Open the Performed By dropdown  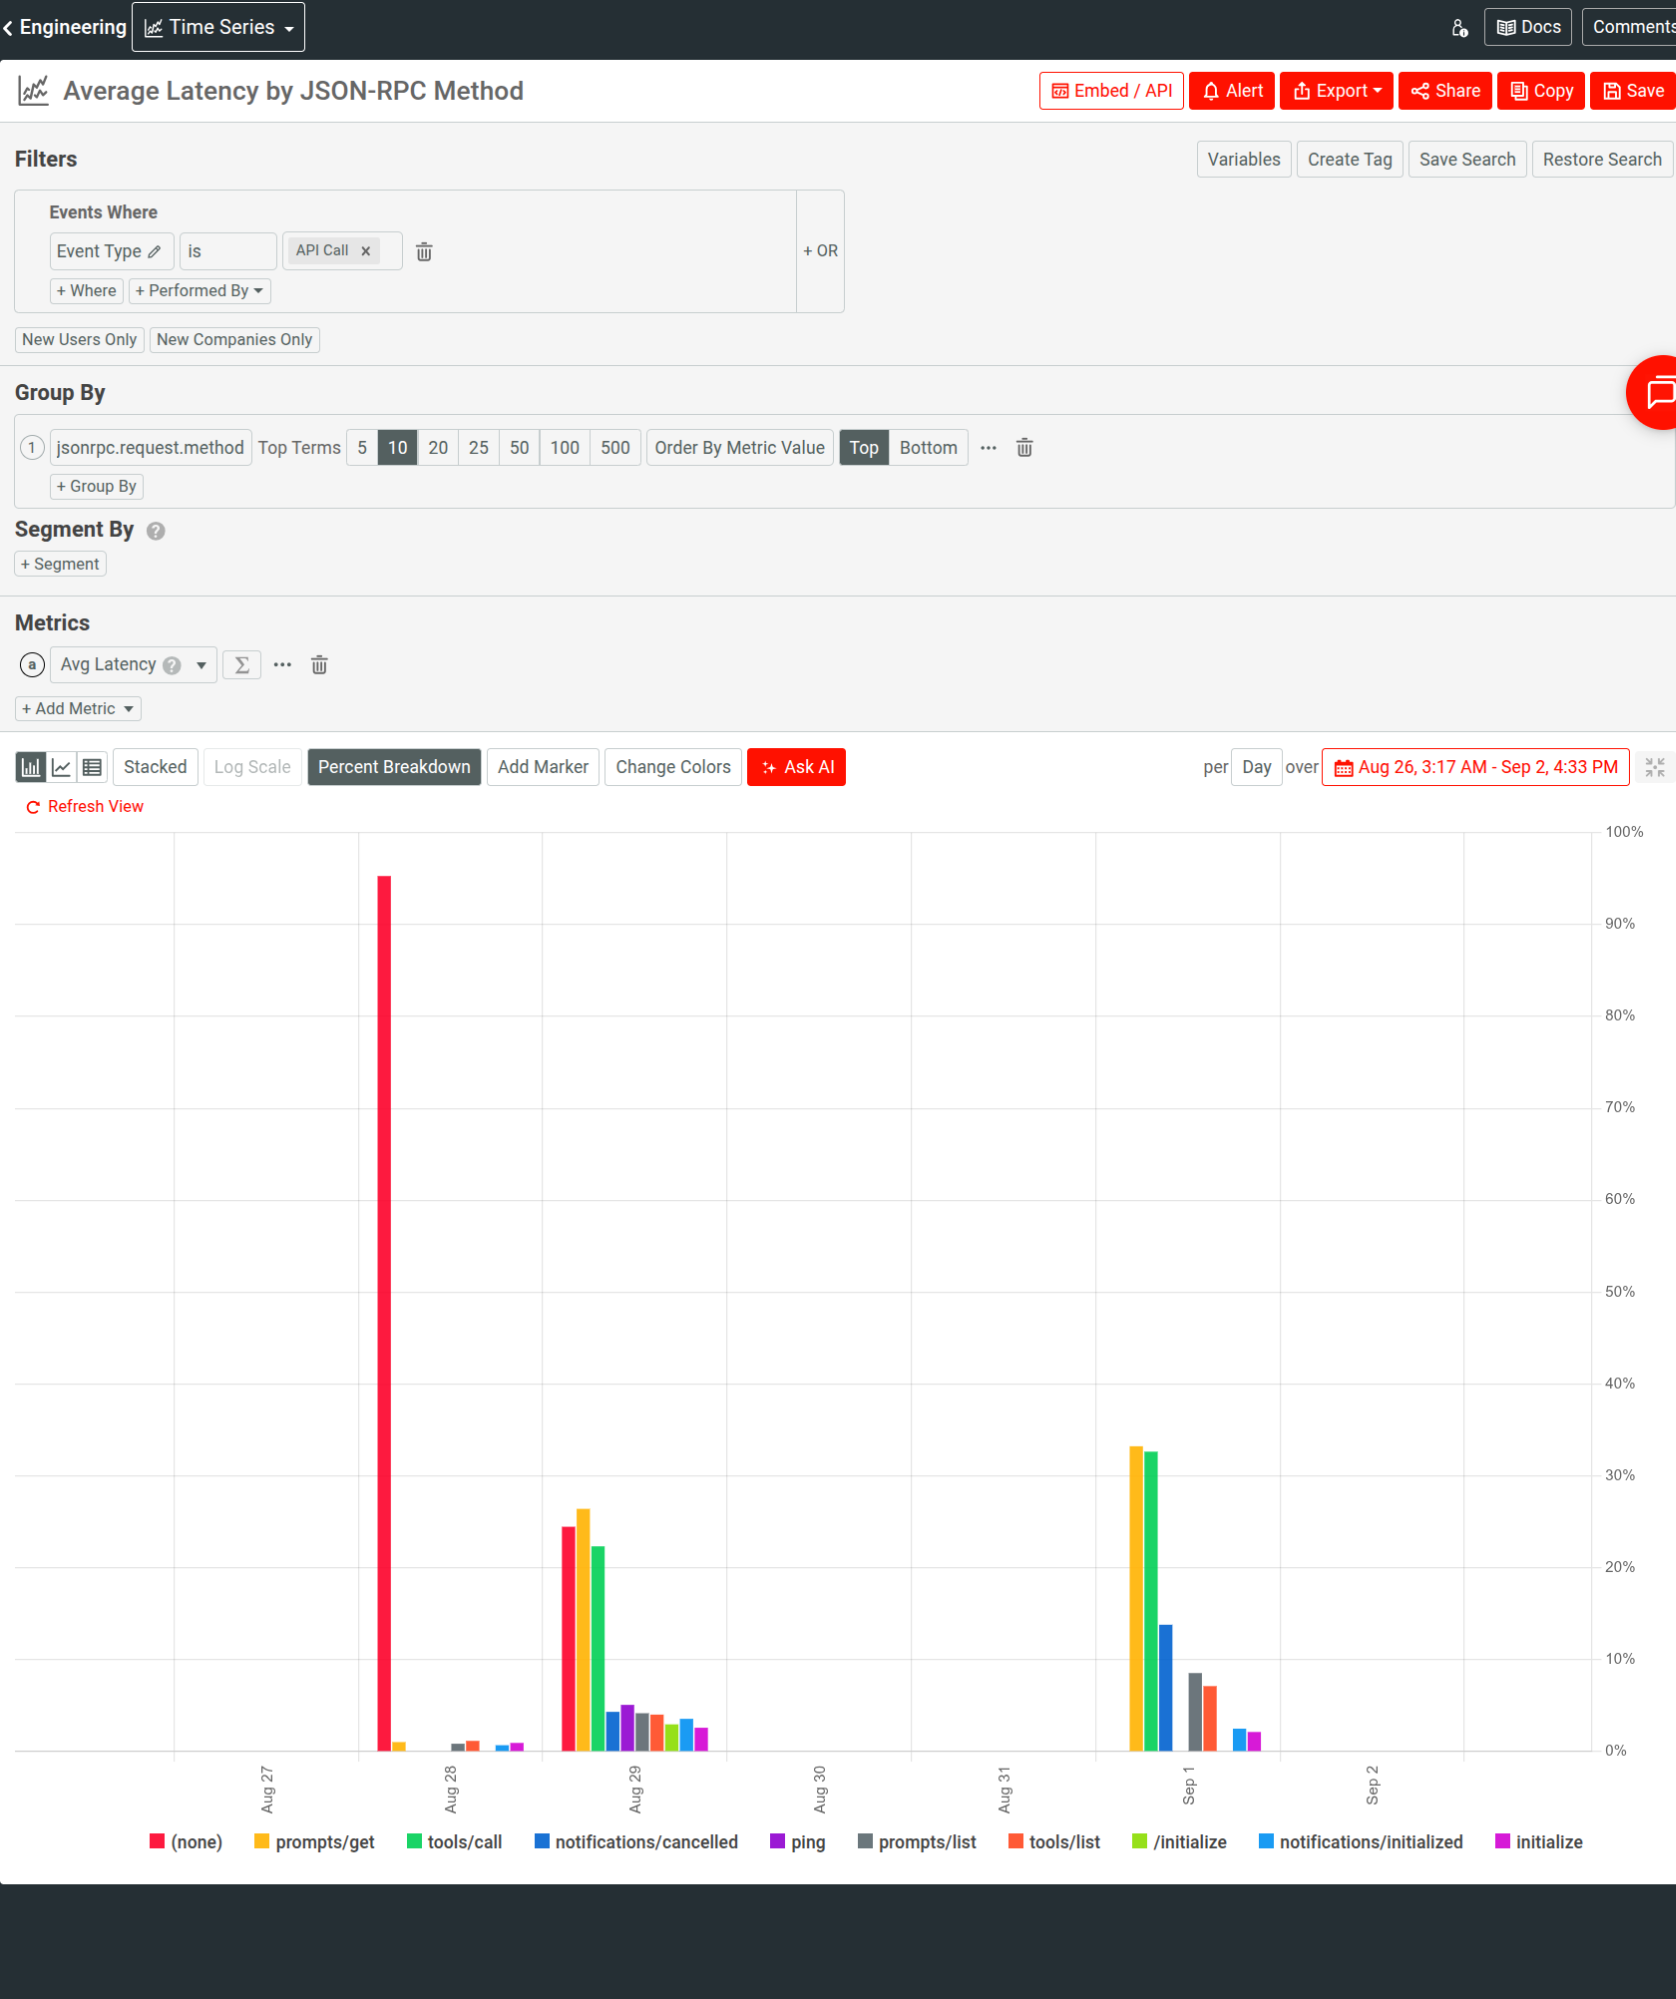click(x=199, y=291)
